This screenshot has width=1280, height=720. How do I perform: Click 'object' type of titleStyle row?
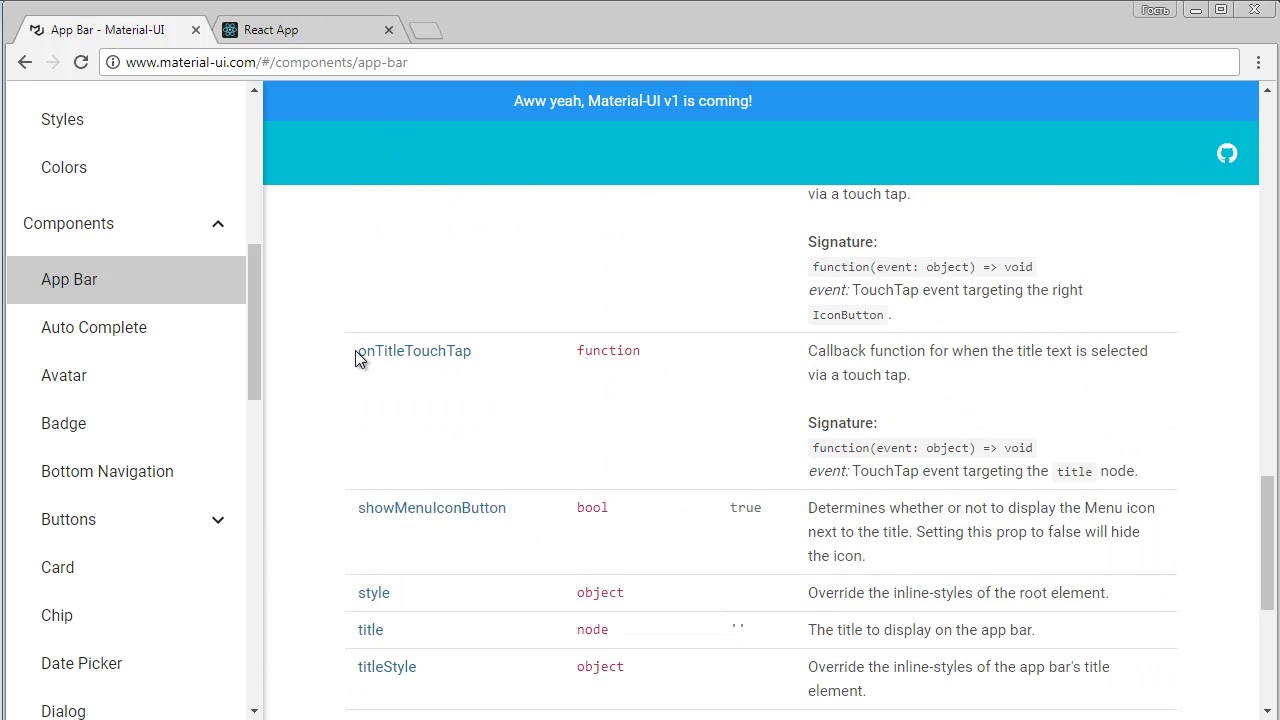600,667
